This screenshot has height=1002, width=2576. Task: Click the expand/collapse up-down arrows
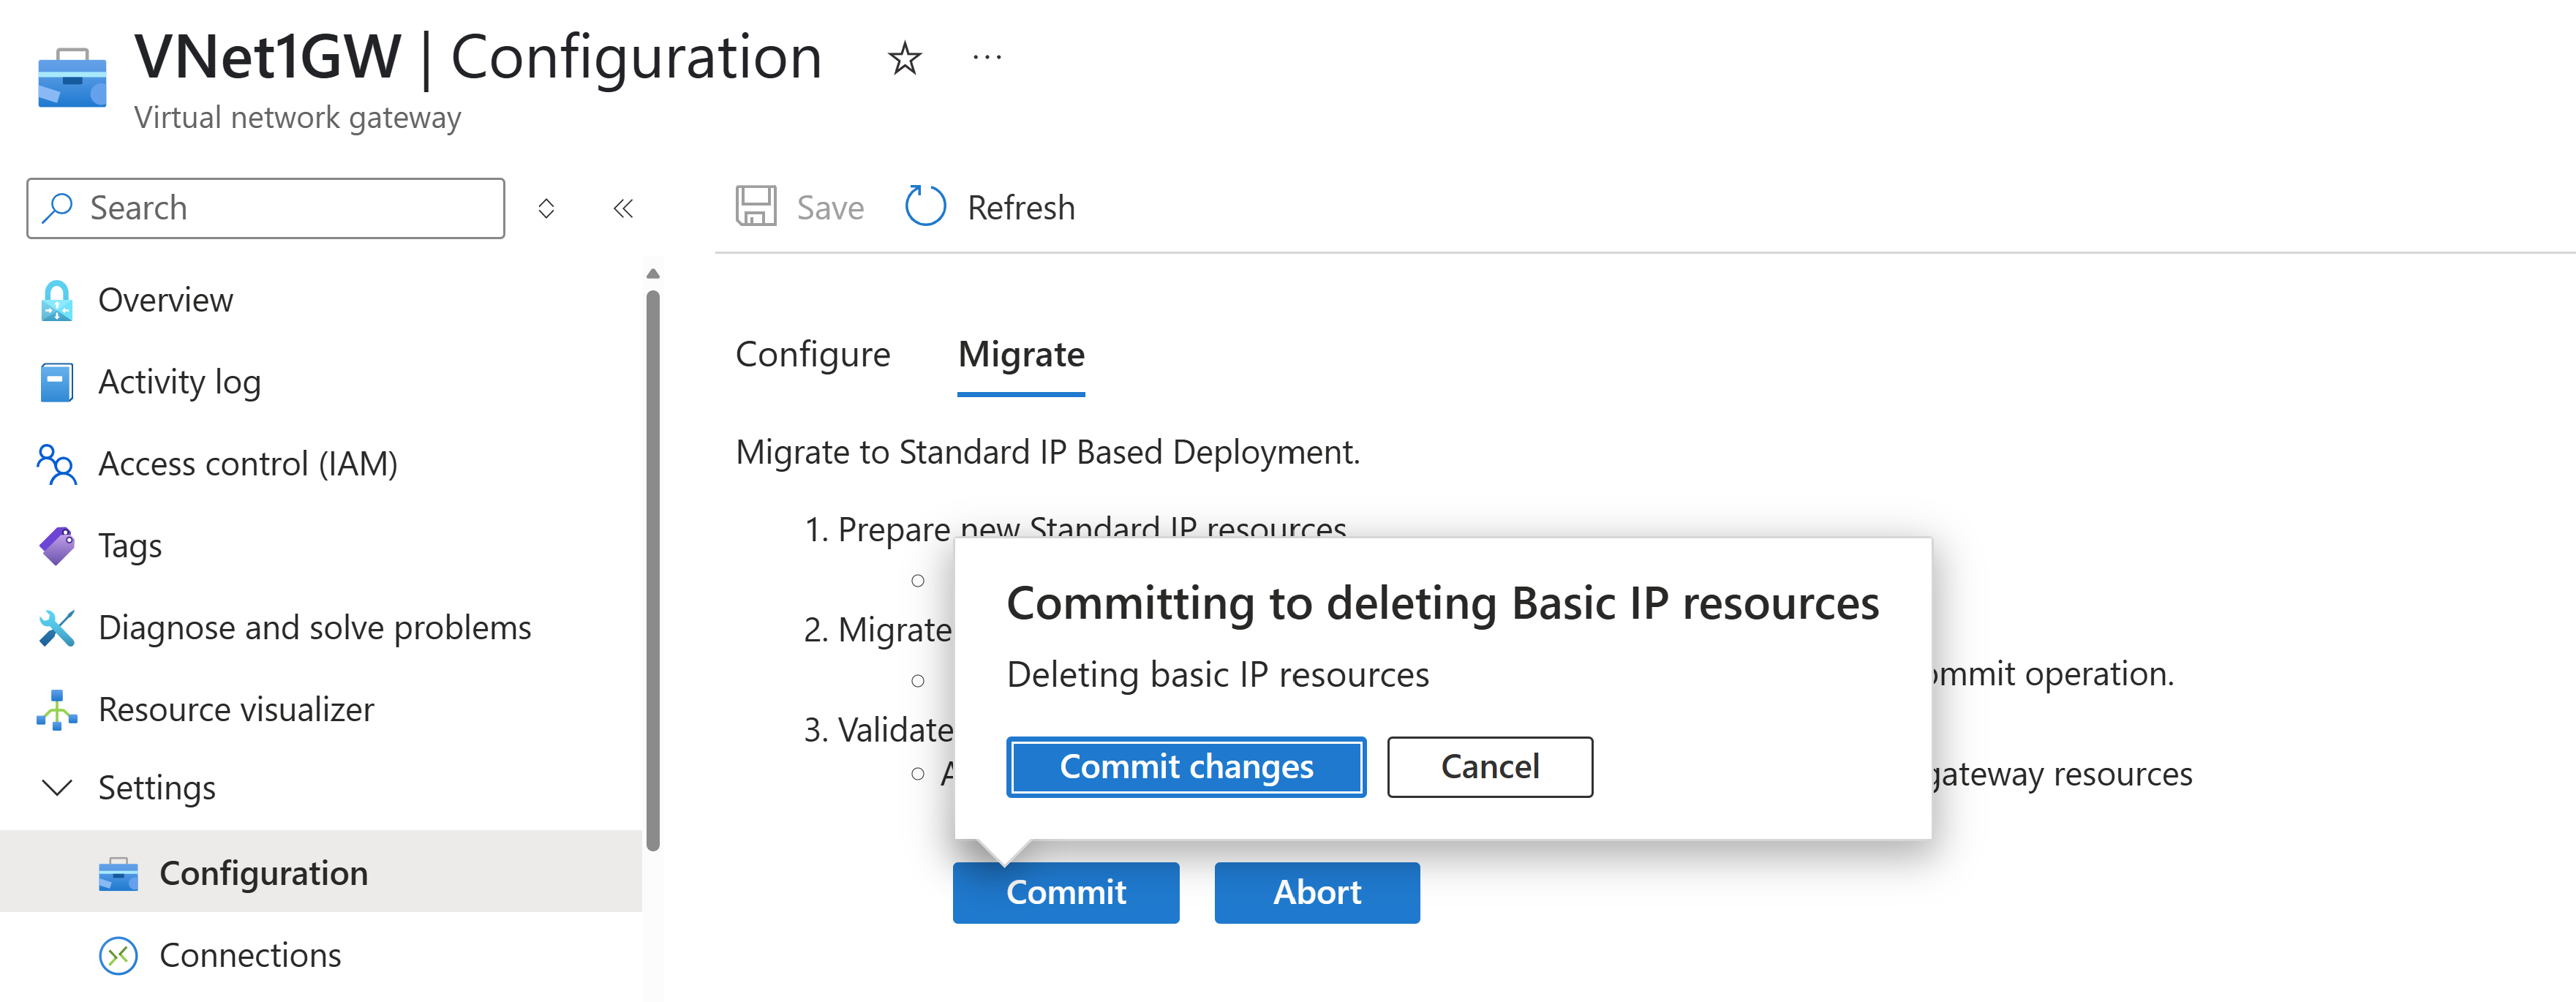click(x=546, y=208)
